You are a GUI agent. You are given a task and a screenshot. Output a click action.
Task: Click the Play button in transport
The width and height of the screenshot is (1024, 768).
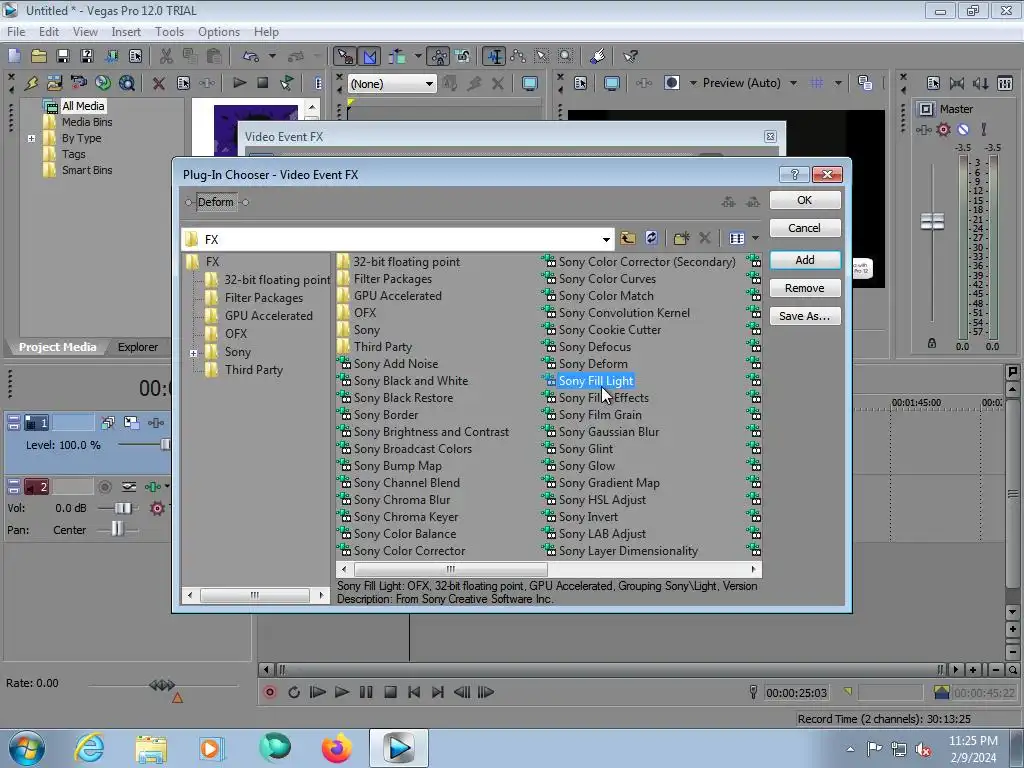[342, 692]
